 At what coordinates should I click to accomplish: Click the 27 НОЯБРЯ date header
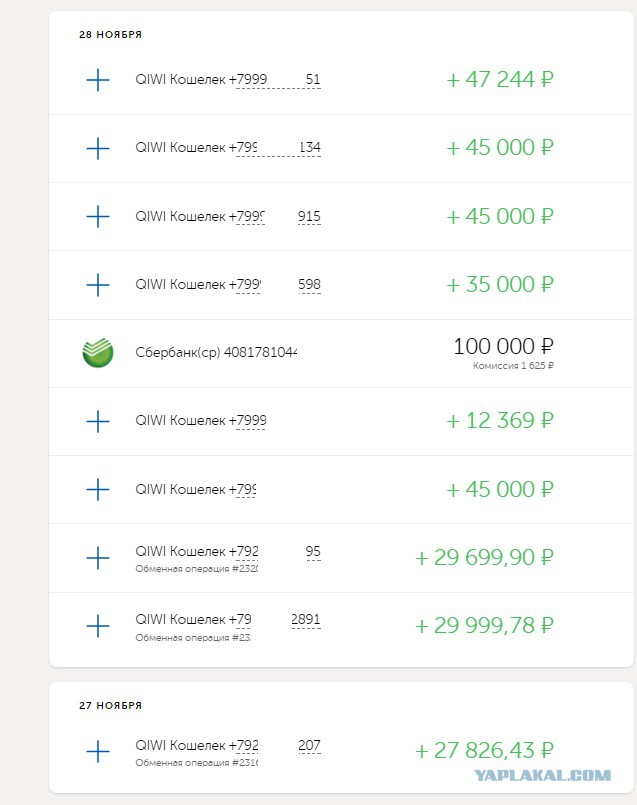click(x=110, y=705)
